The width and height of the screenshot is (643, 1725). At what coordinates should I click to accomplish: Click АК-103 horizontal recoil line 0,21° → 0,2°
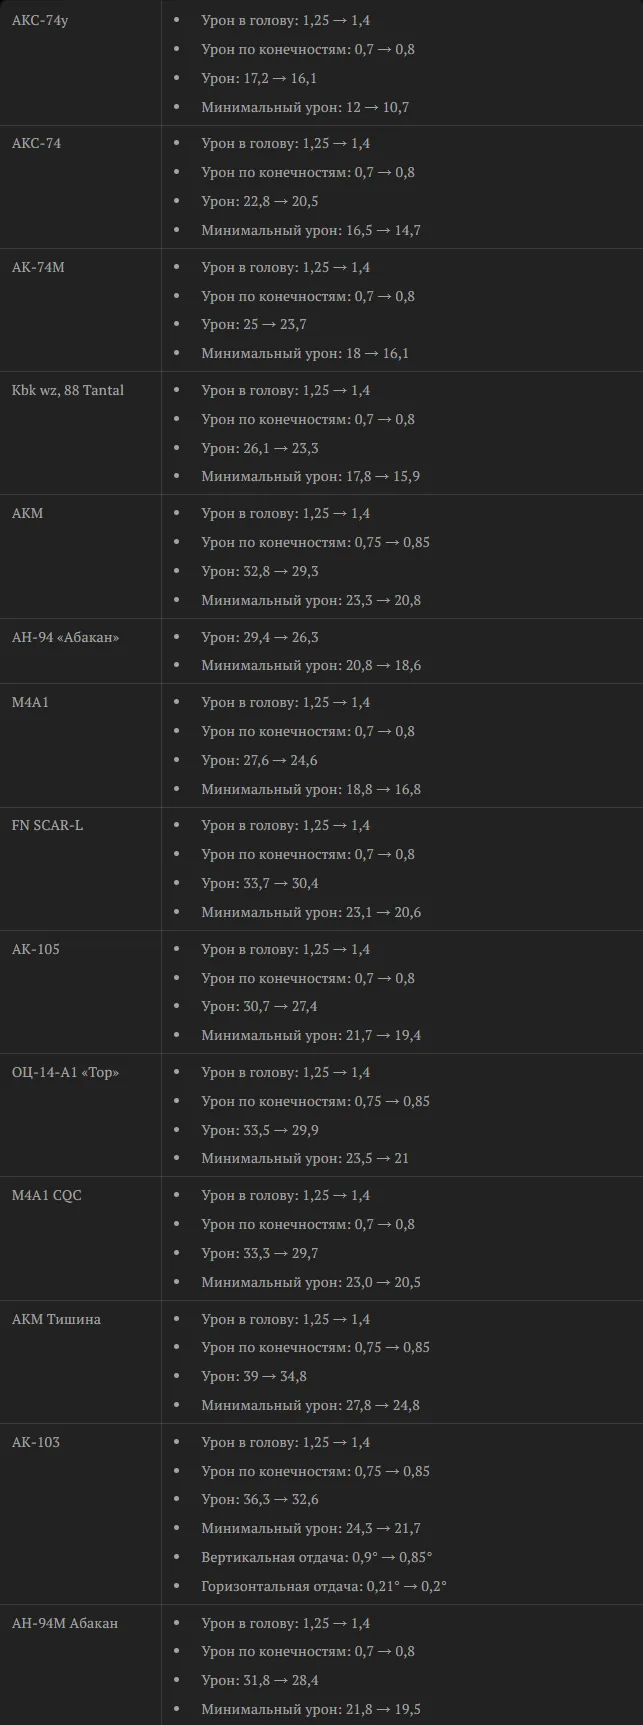tap(324, 1586)
